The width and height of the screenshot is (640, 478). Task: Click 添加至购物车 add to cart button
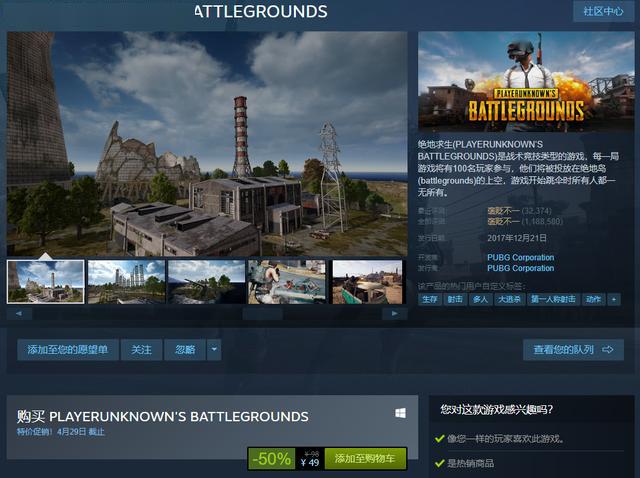pos(365,459)
